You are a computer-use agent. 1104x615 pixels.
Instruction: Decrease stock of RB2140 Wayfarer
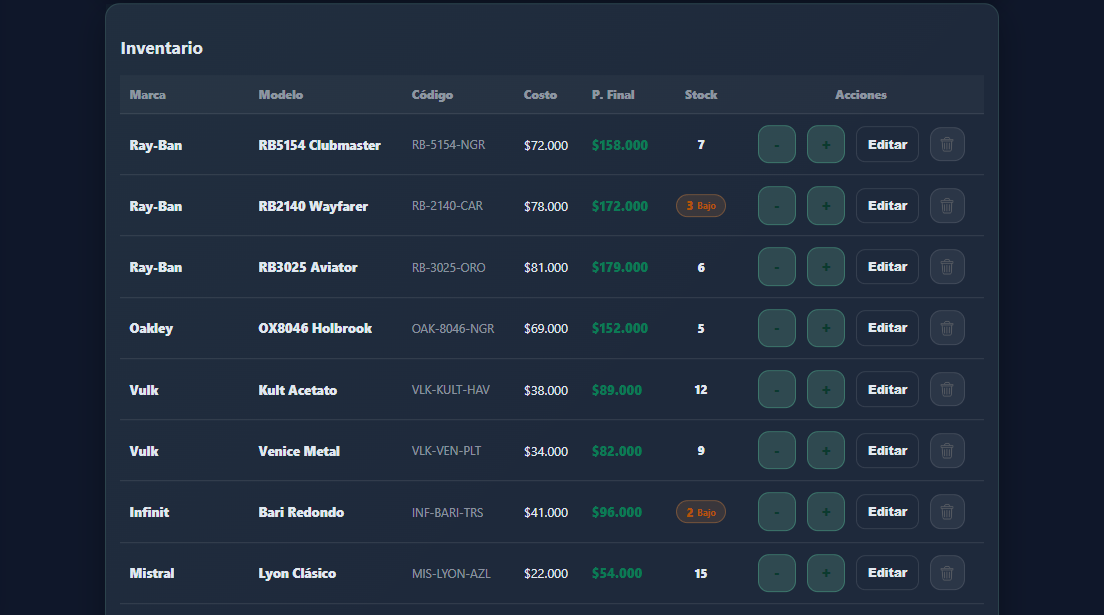(777, 206)
